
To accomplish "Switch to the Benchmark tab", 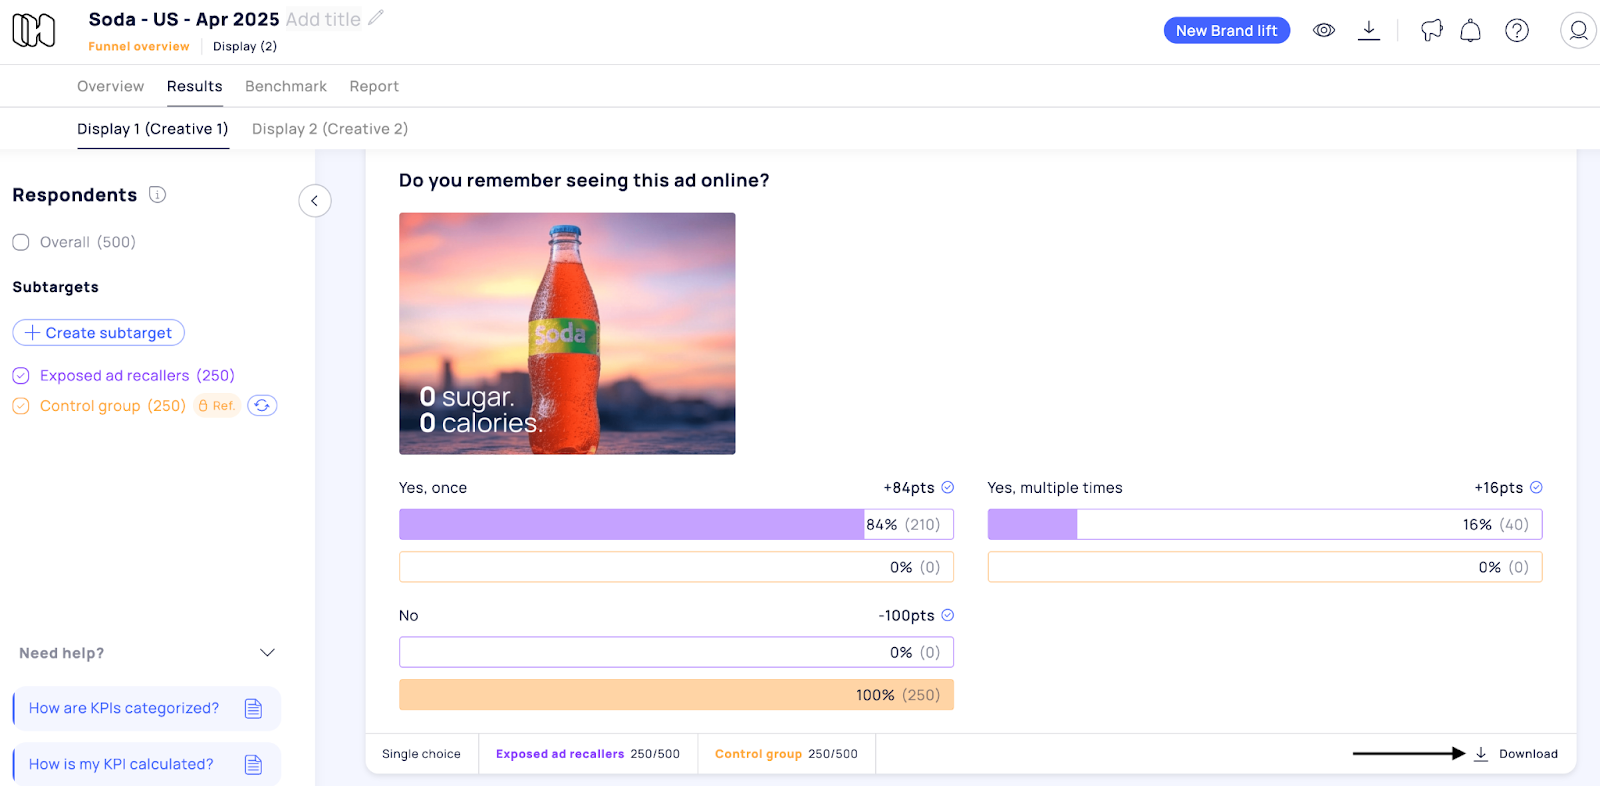I will click(286, 86).
